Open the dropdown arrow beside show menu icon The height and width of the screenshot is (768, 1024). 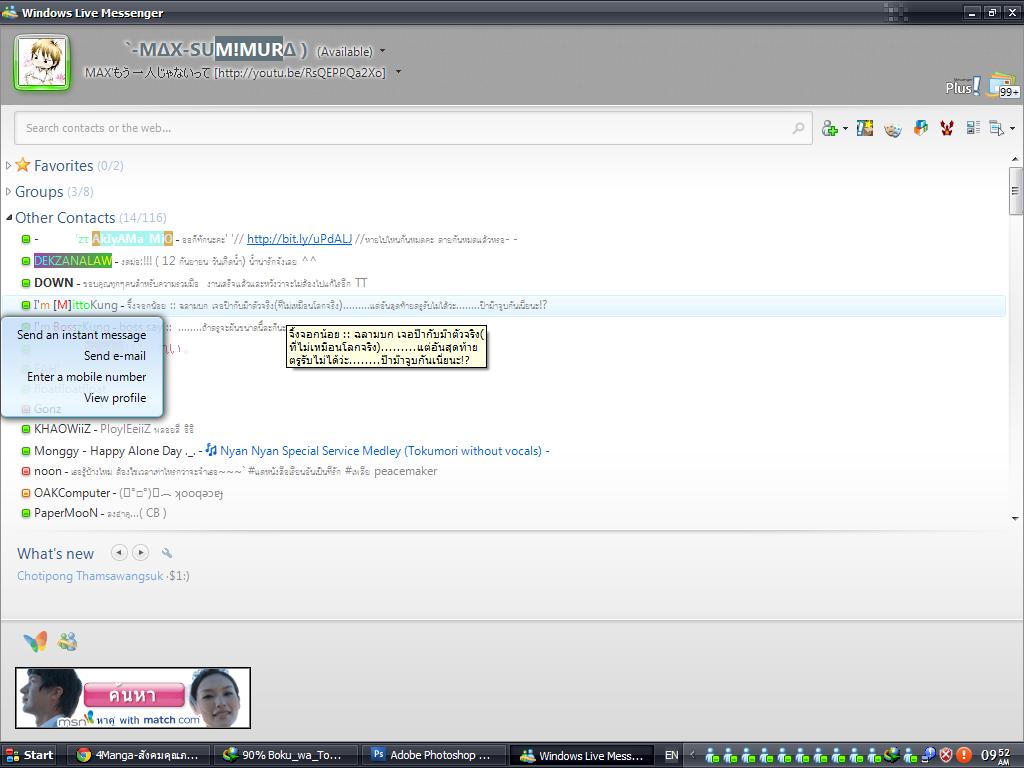pos(1012,129)
